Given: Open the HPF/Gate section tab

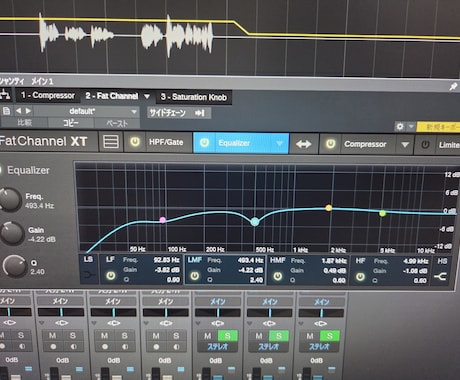Looking at the screenshot, I should coord(166,142).
